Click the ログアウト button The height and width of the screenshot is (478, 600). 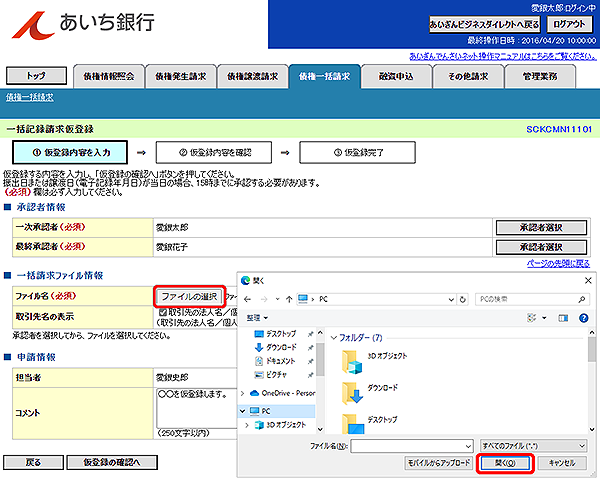tap(569, 24)
